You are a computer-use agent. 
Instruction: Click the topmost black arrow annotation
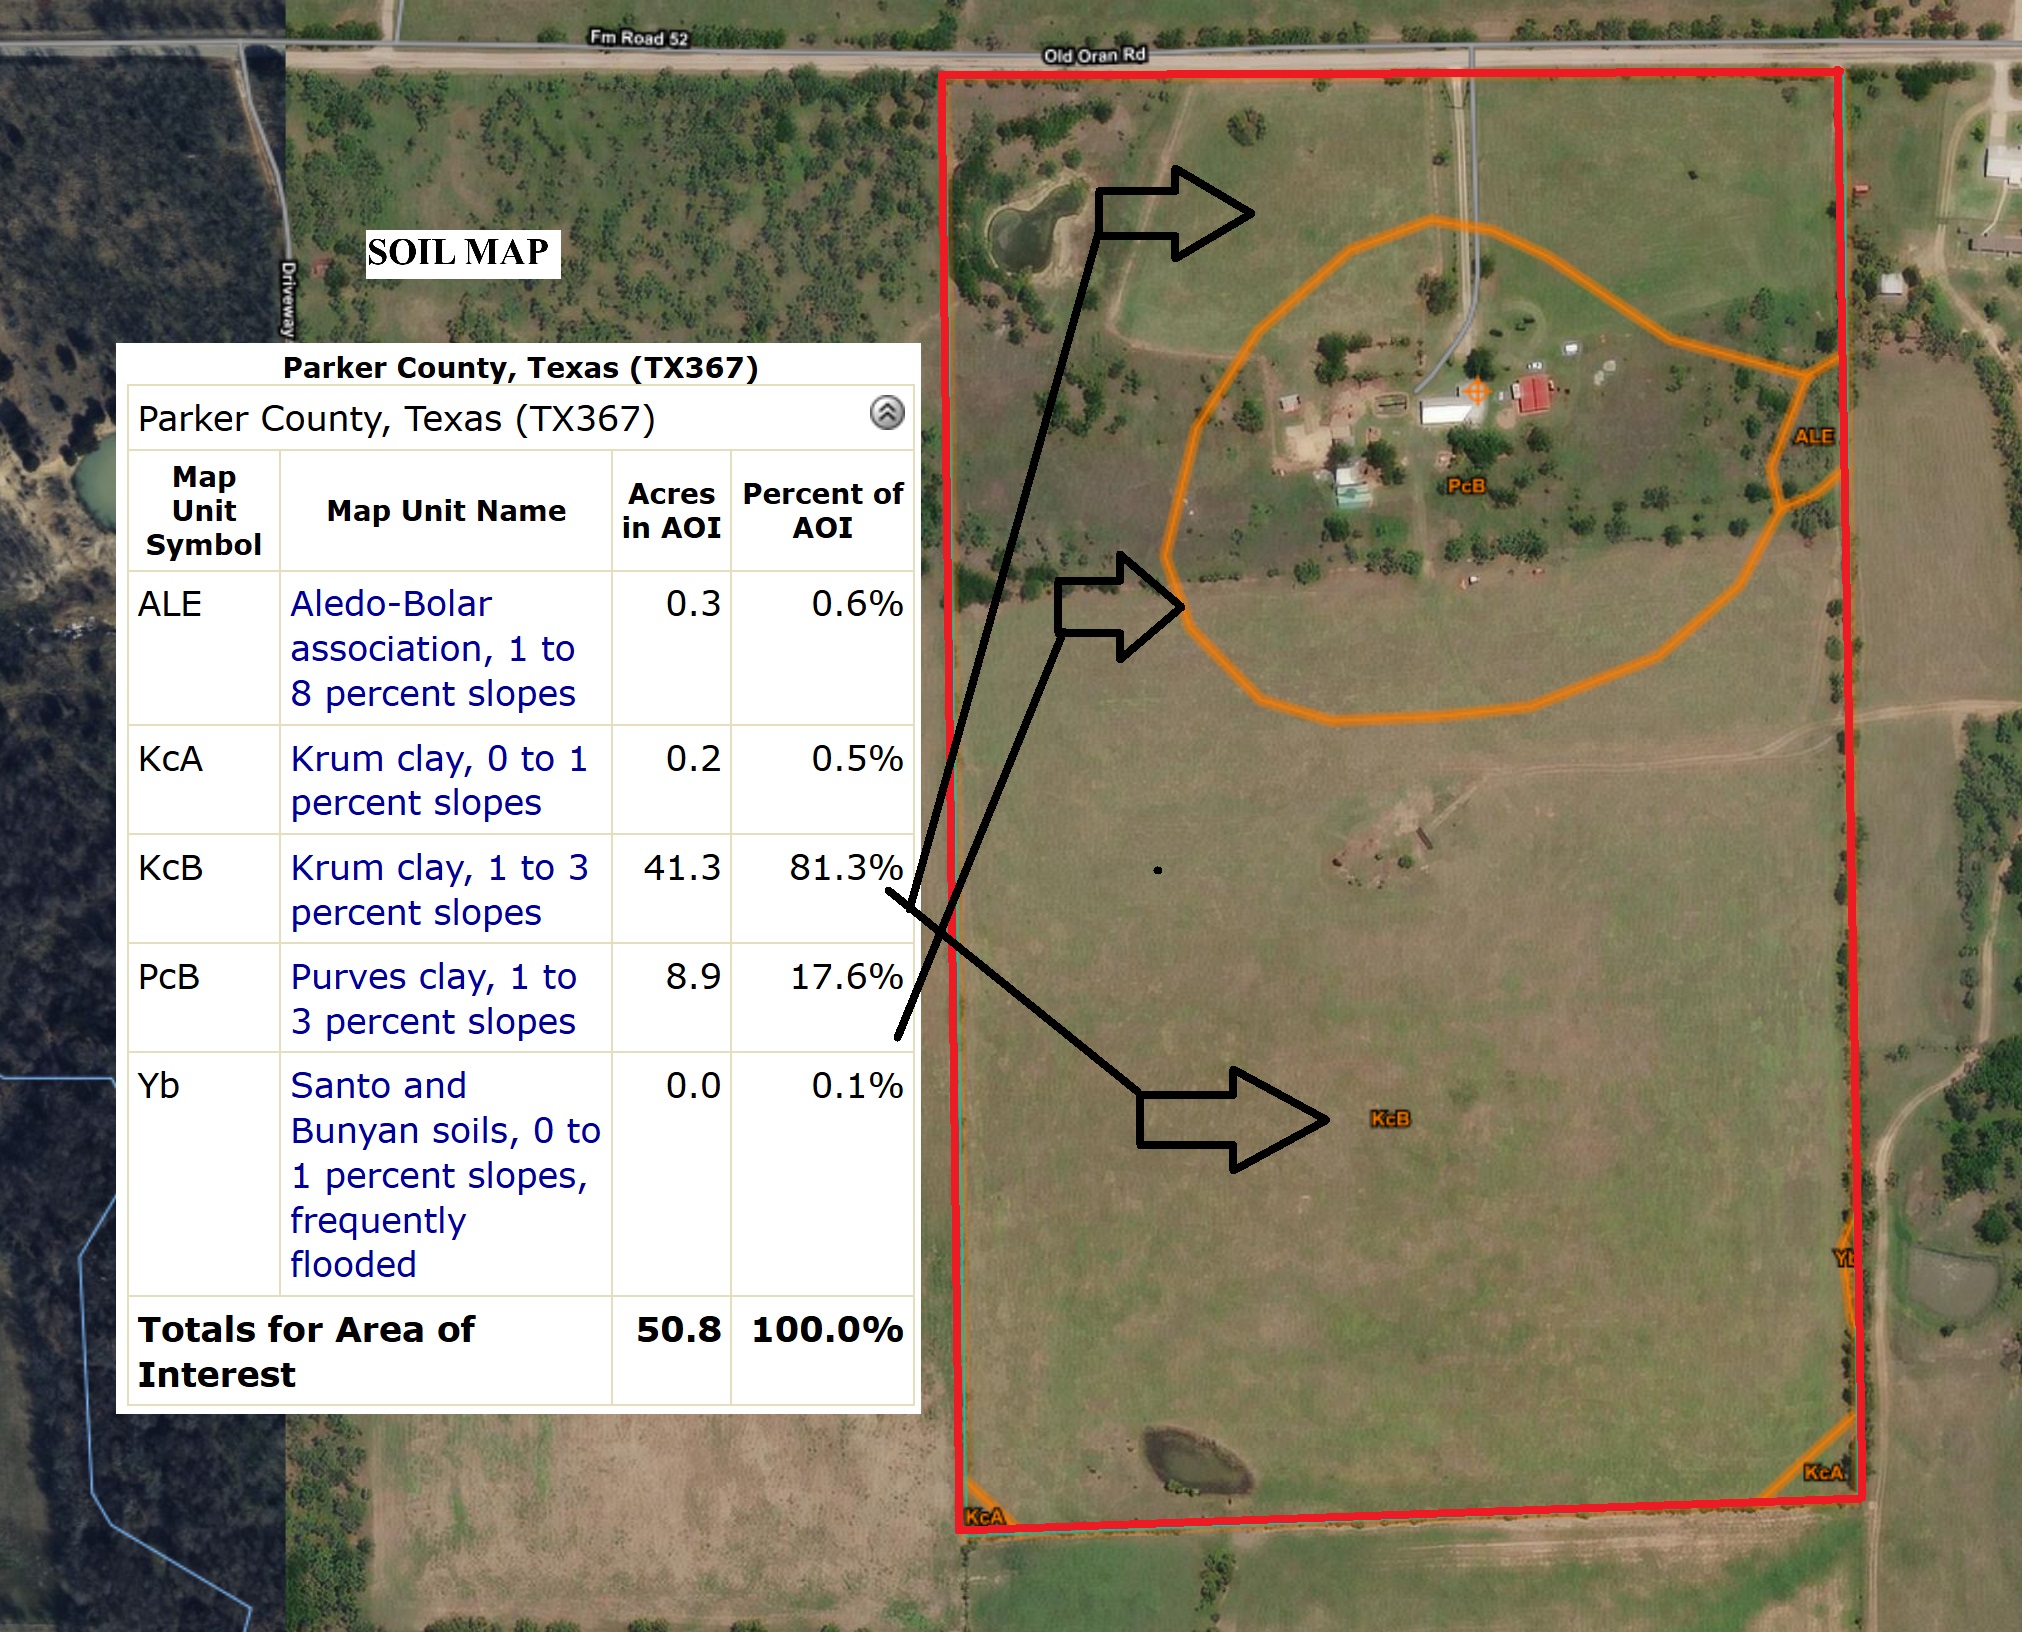pyautogui.click(x=1175, y=213)
